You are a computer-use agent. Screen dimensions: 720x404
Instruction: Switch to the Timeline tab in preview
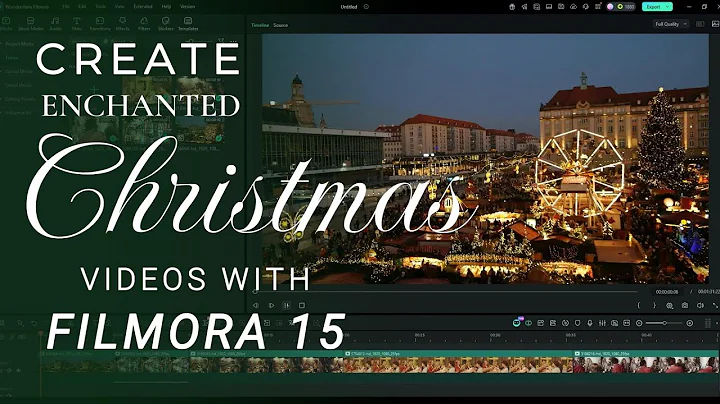click(260, 25)
